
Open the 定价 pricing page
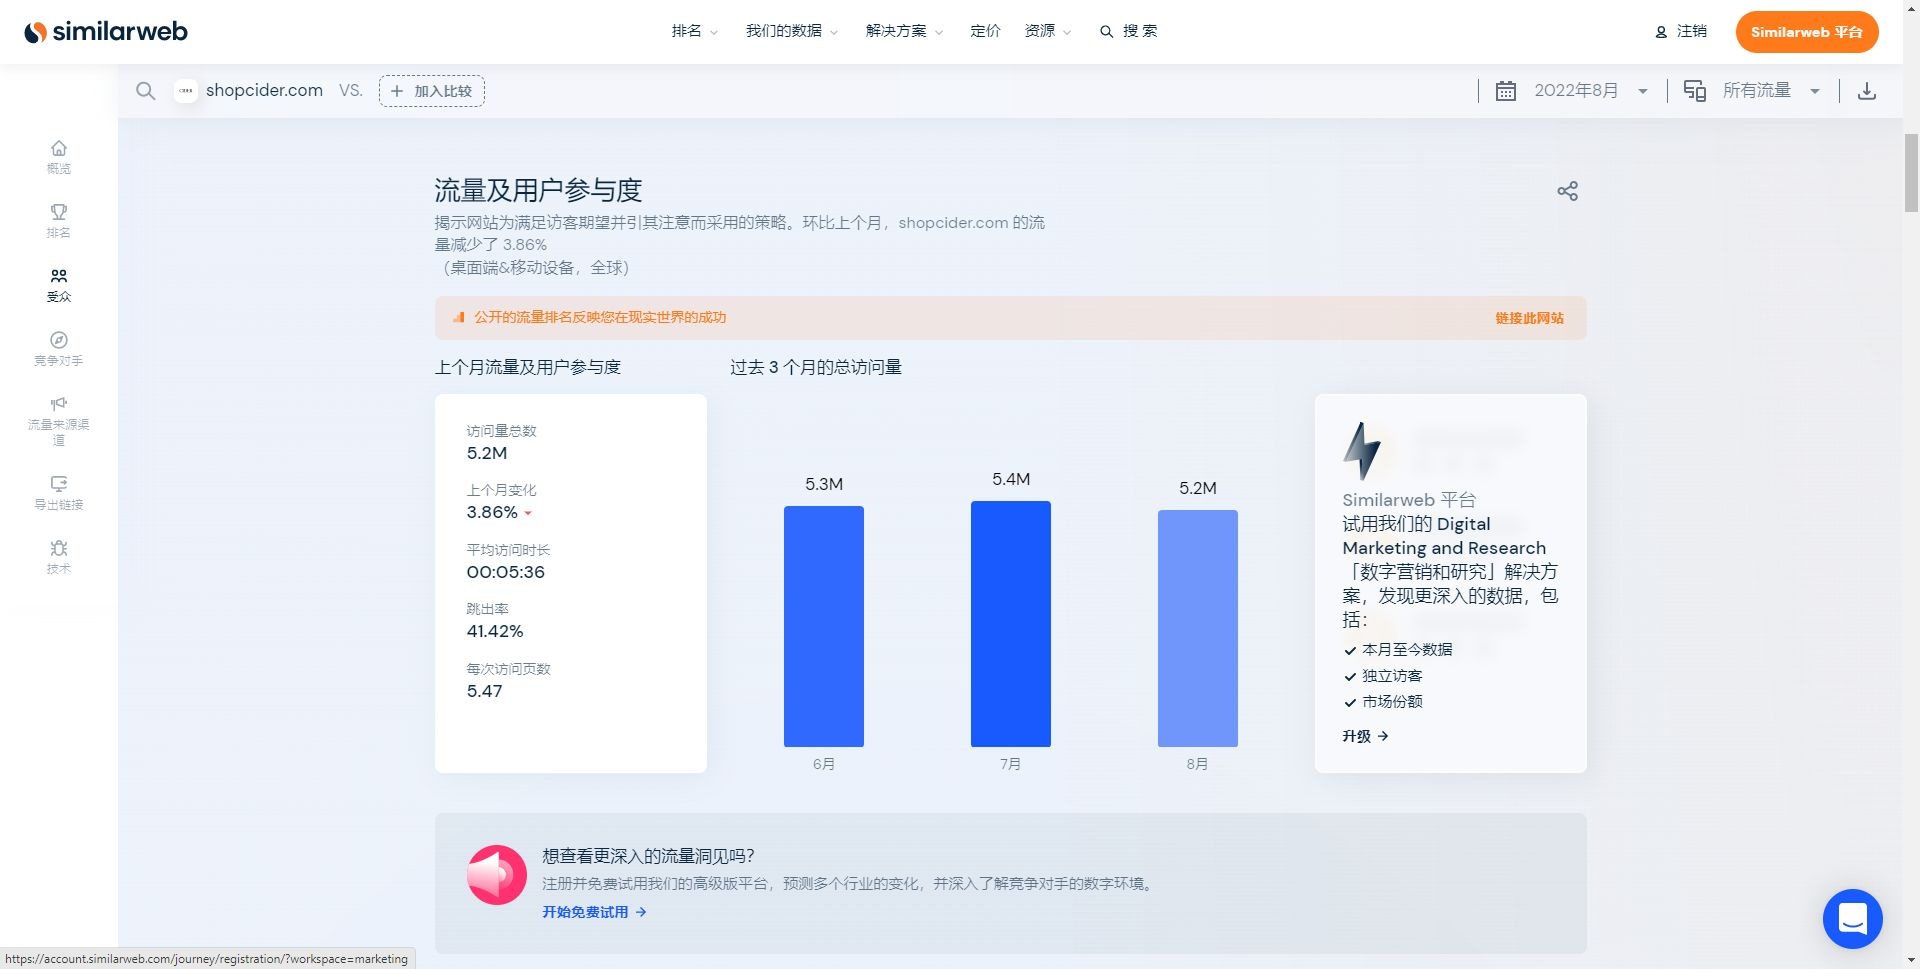(985, 32)
